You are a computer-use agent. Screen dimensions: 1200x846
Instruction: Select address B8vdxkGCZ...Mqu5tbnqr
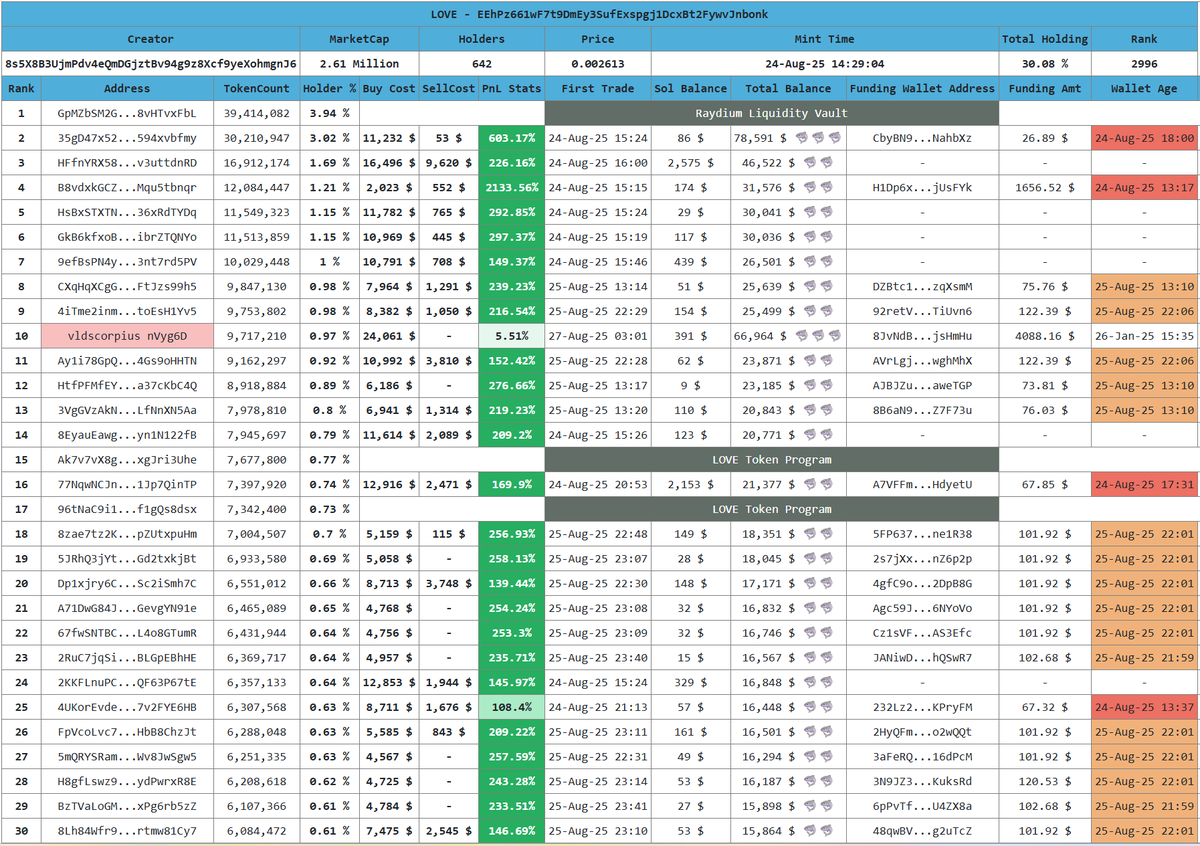point(127,187)
